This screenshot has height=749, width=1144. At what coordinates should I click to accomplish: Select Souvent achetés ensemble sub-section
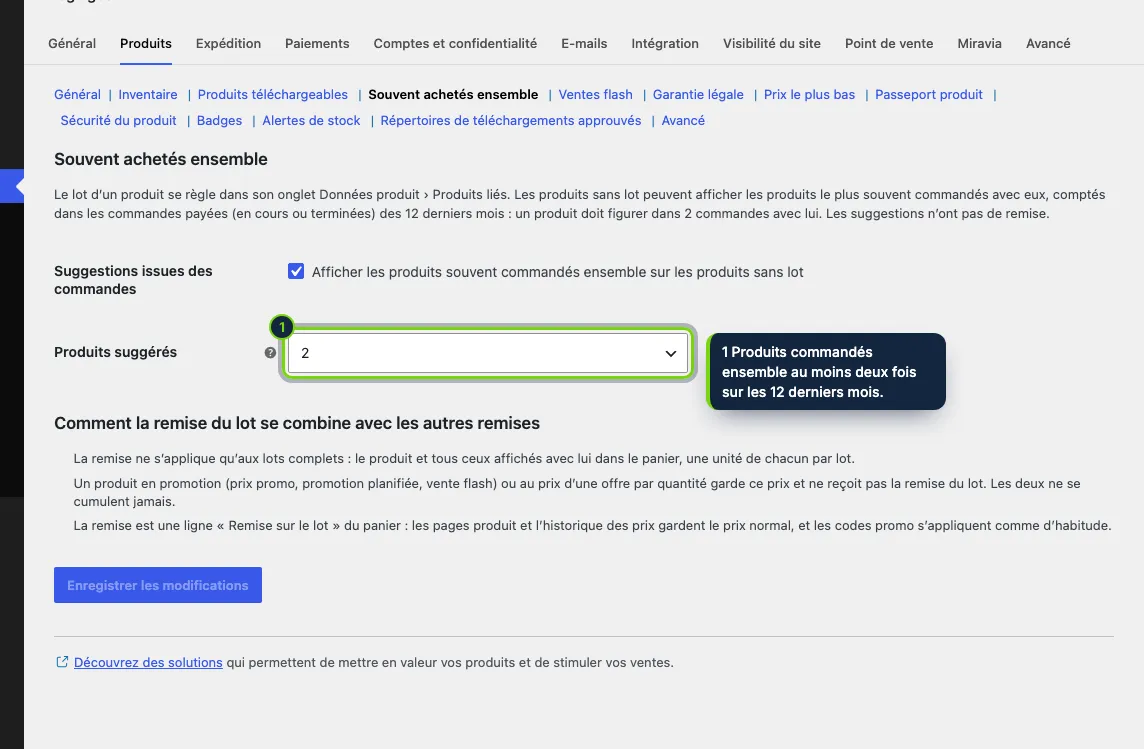[453, 94]
